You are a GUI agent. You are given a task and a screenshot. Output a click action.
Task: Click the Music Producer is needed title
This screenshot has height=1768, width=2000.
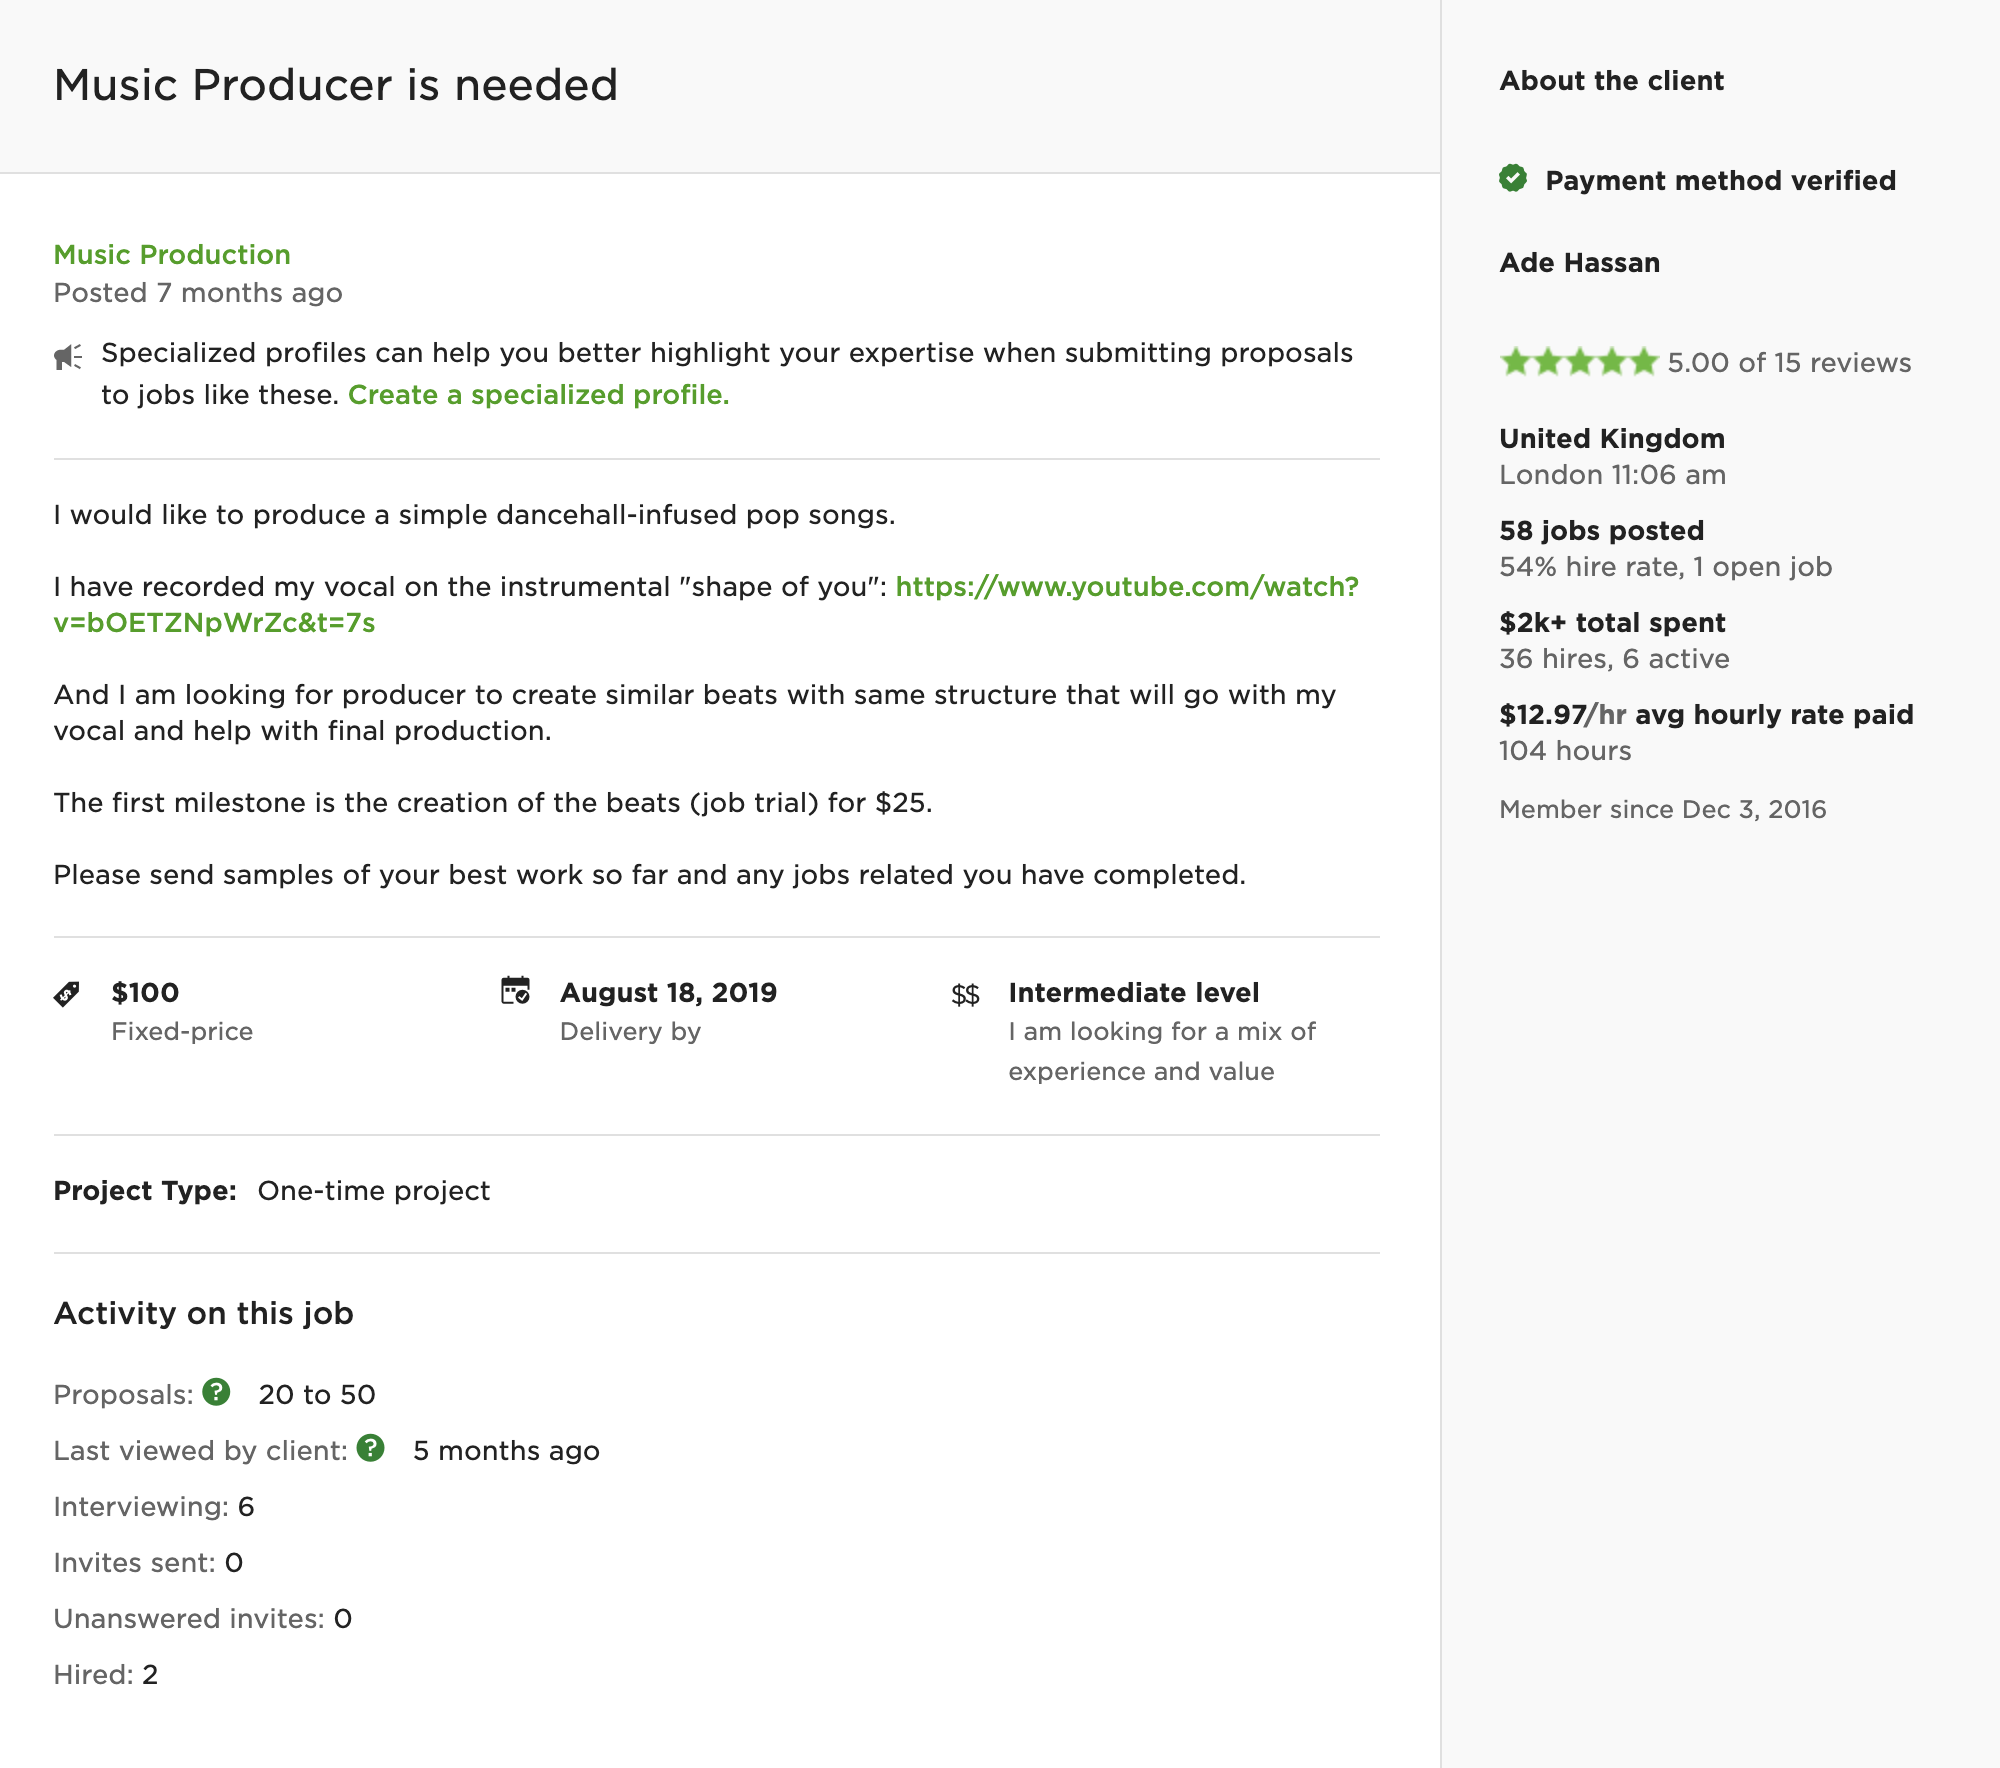(x=336, y=85)
